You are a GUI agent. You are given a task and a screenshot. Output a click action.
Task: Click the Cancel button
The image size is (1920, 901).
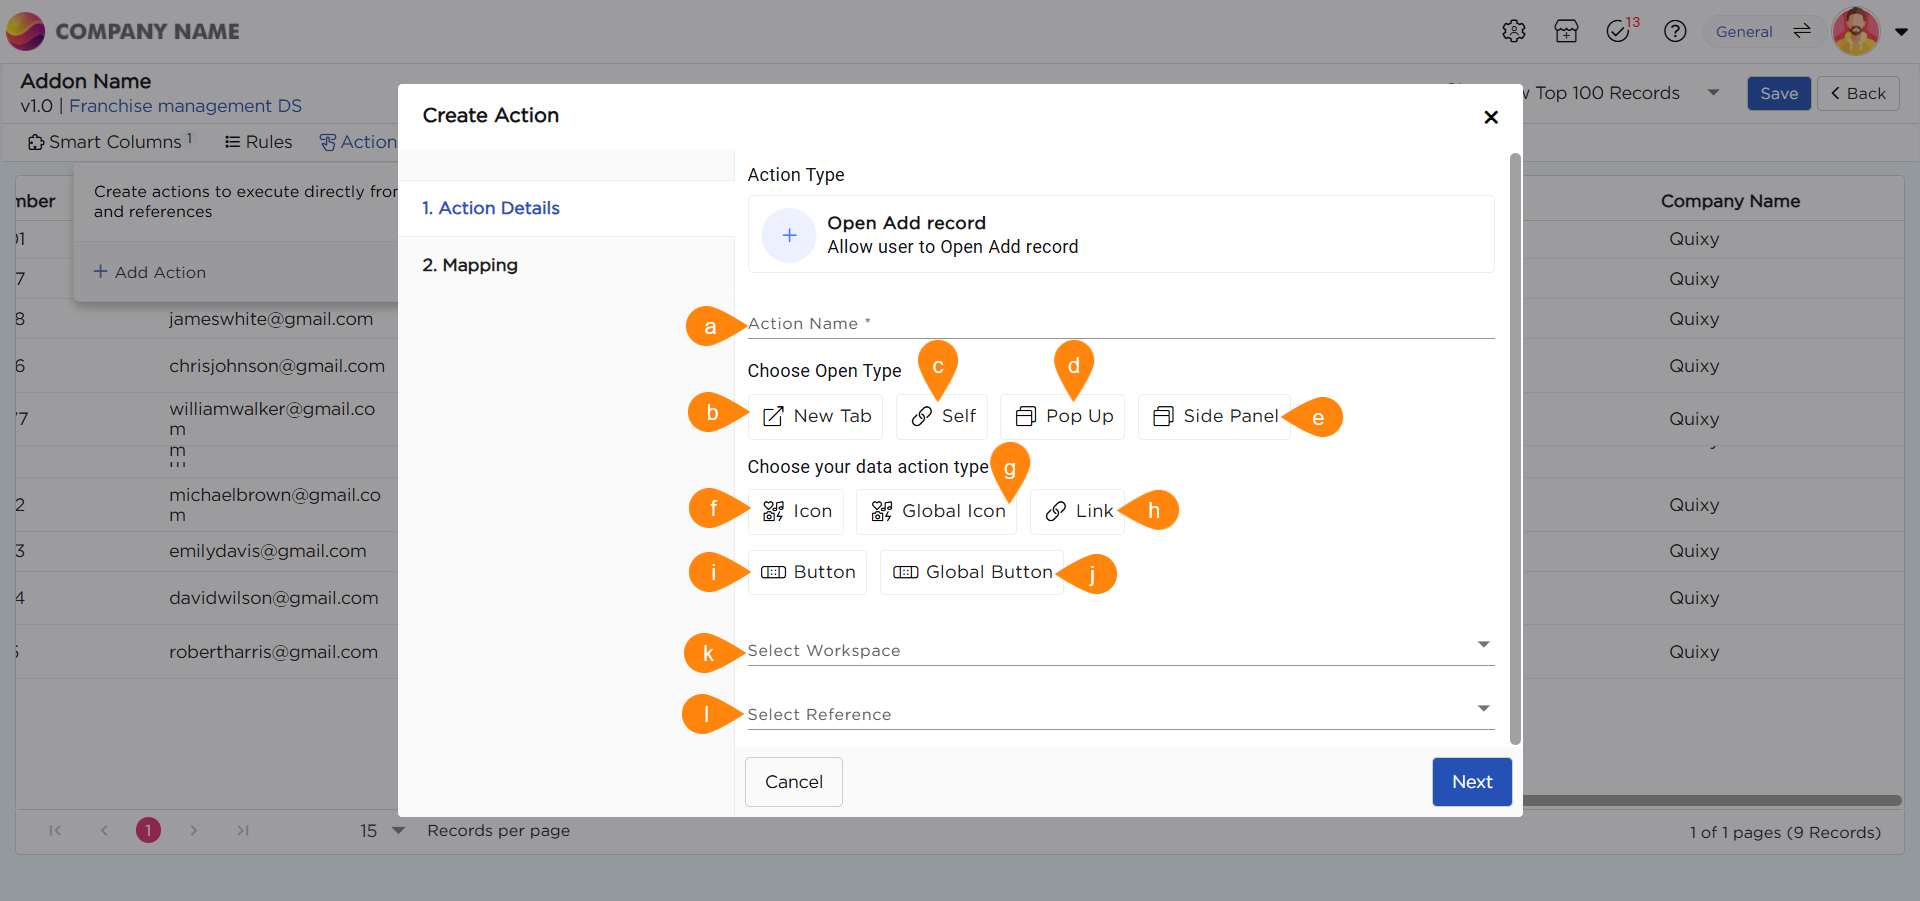coord(794,782)
